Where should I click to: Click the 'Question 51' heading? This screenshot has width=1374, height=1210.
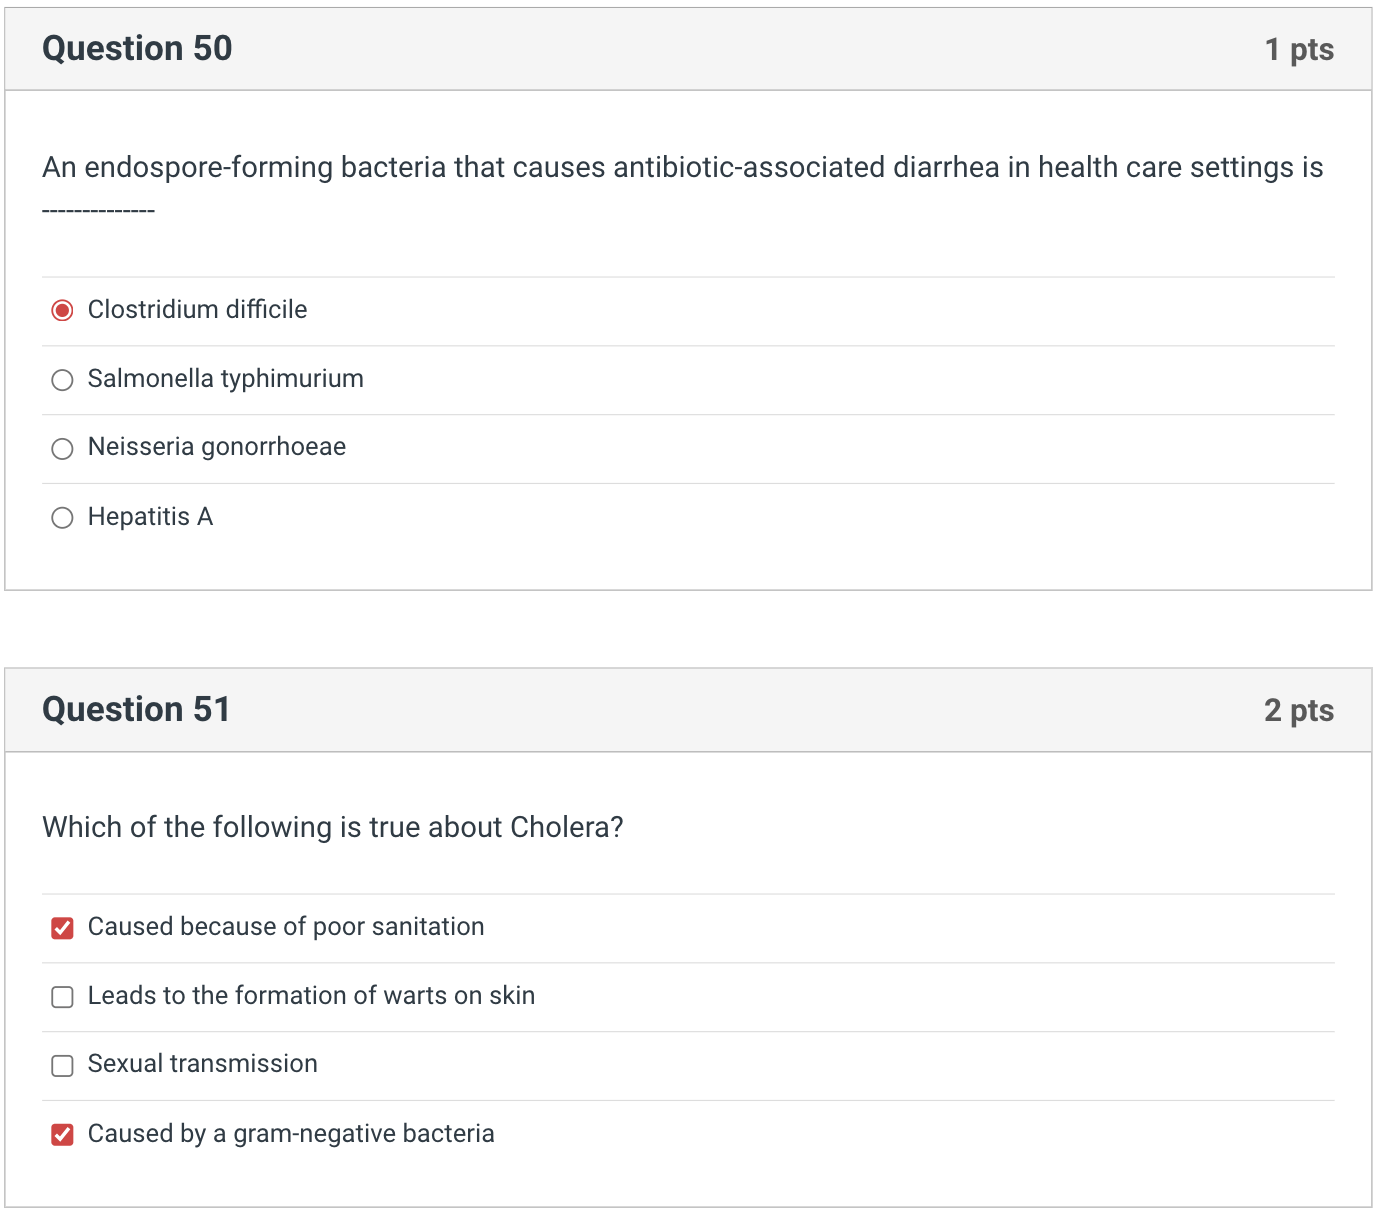click(136, 710)
